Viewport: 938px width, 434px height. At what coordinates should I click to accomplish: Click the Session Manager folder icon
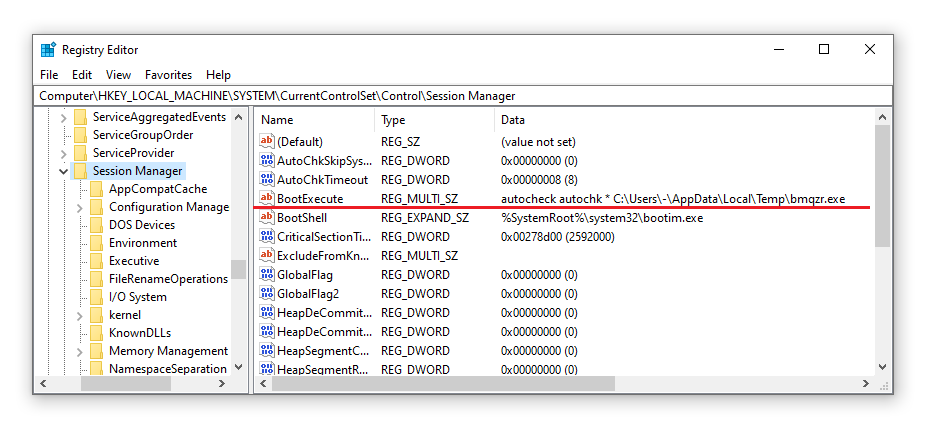point(80,171)
